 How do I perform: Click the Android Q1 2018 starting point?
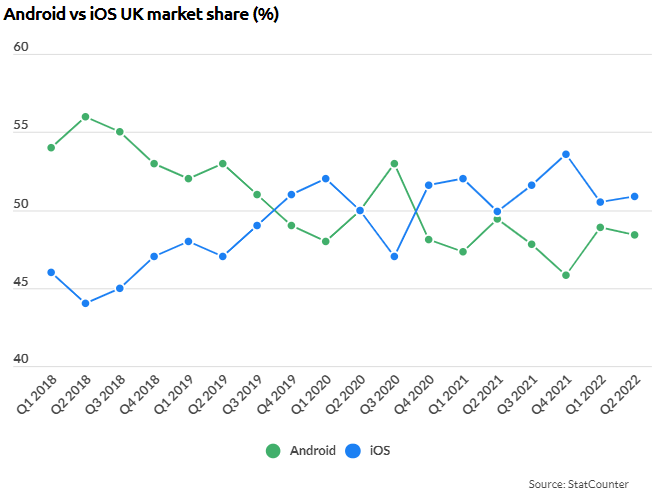[51, 148]
